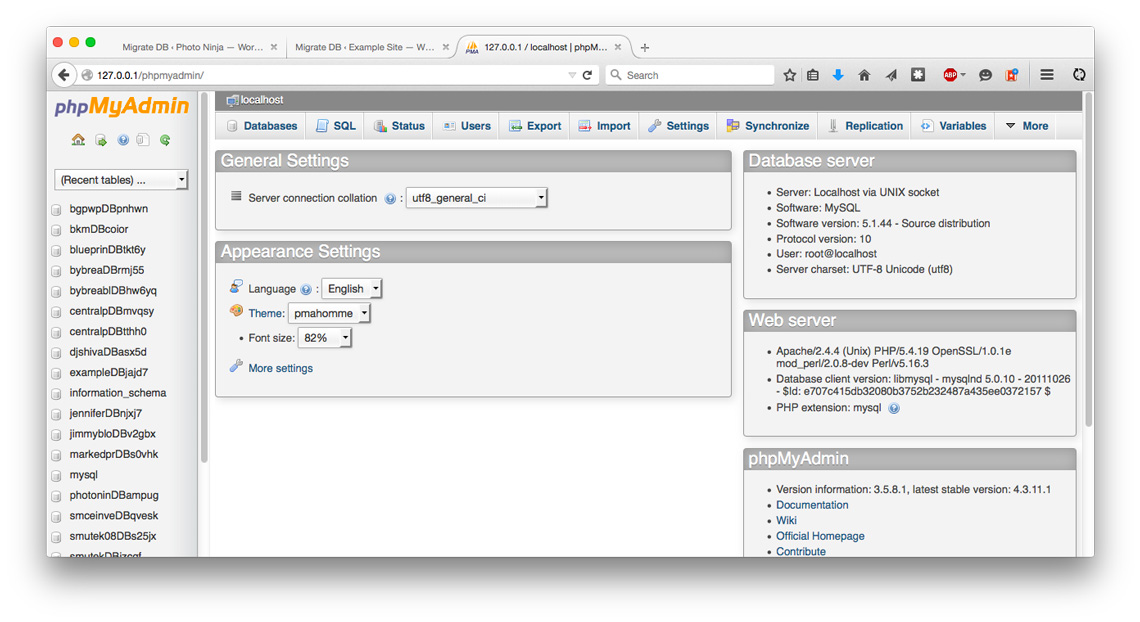This screenshot has height=622, width=1140.
Task: Open the Users tab
Action: click(467, 126)
